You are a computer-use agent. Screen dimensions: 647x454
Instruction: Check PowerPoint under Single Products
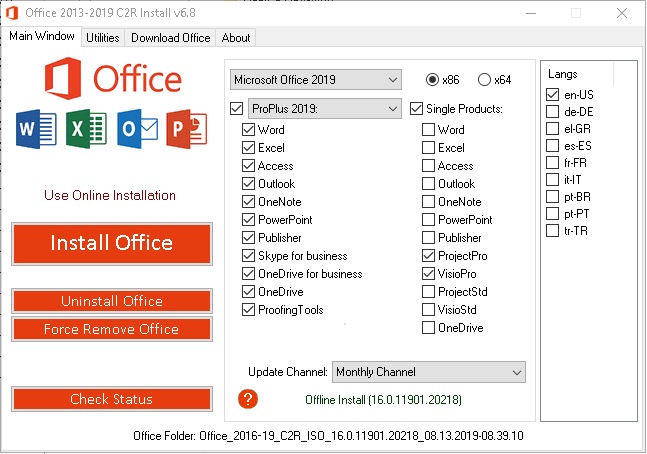[428, 220]
